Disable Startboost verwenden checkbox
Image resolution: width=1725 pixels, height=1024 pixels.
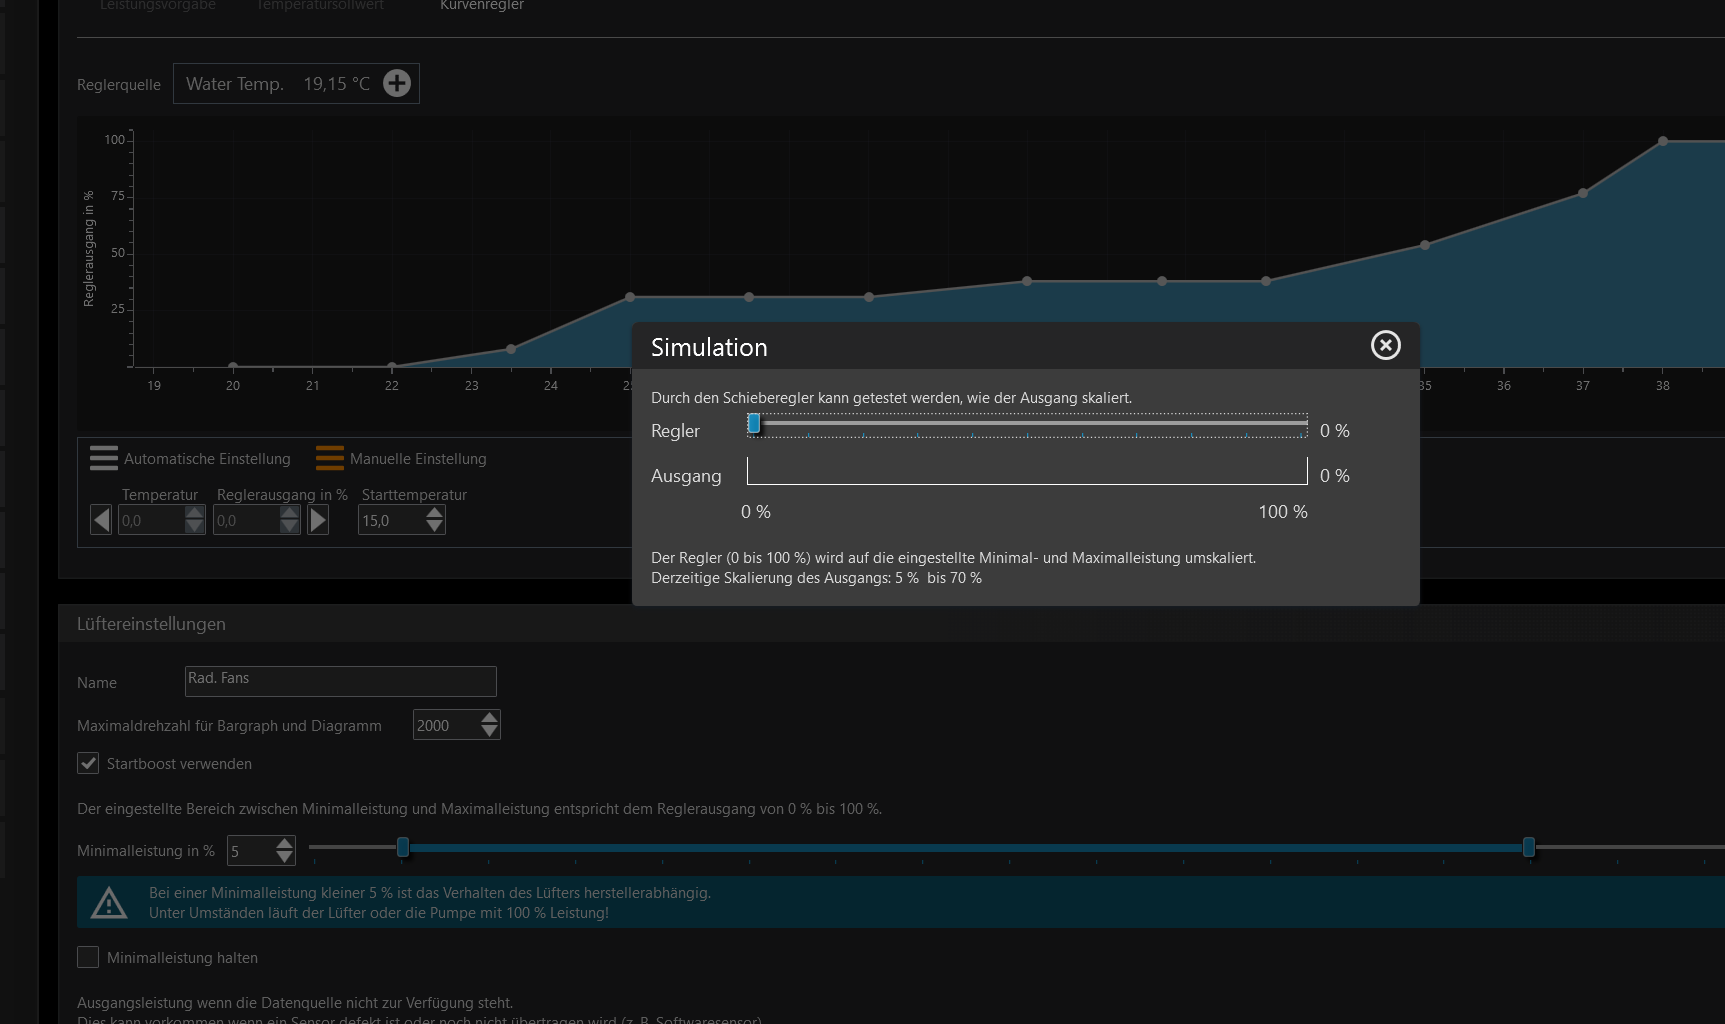click(x=88, y=763)
